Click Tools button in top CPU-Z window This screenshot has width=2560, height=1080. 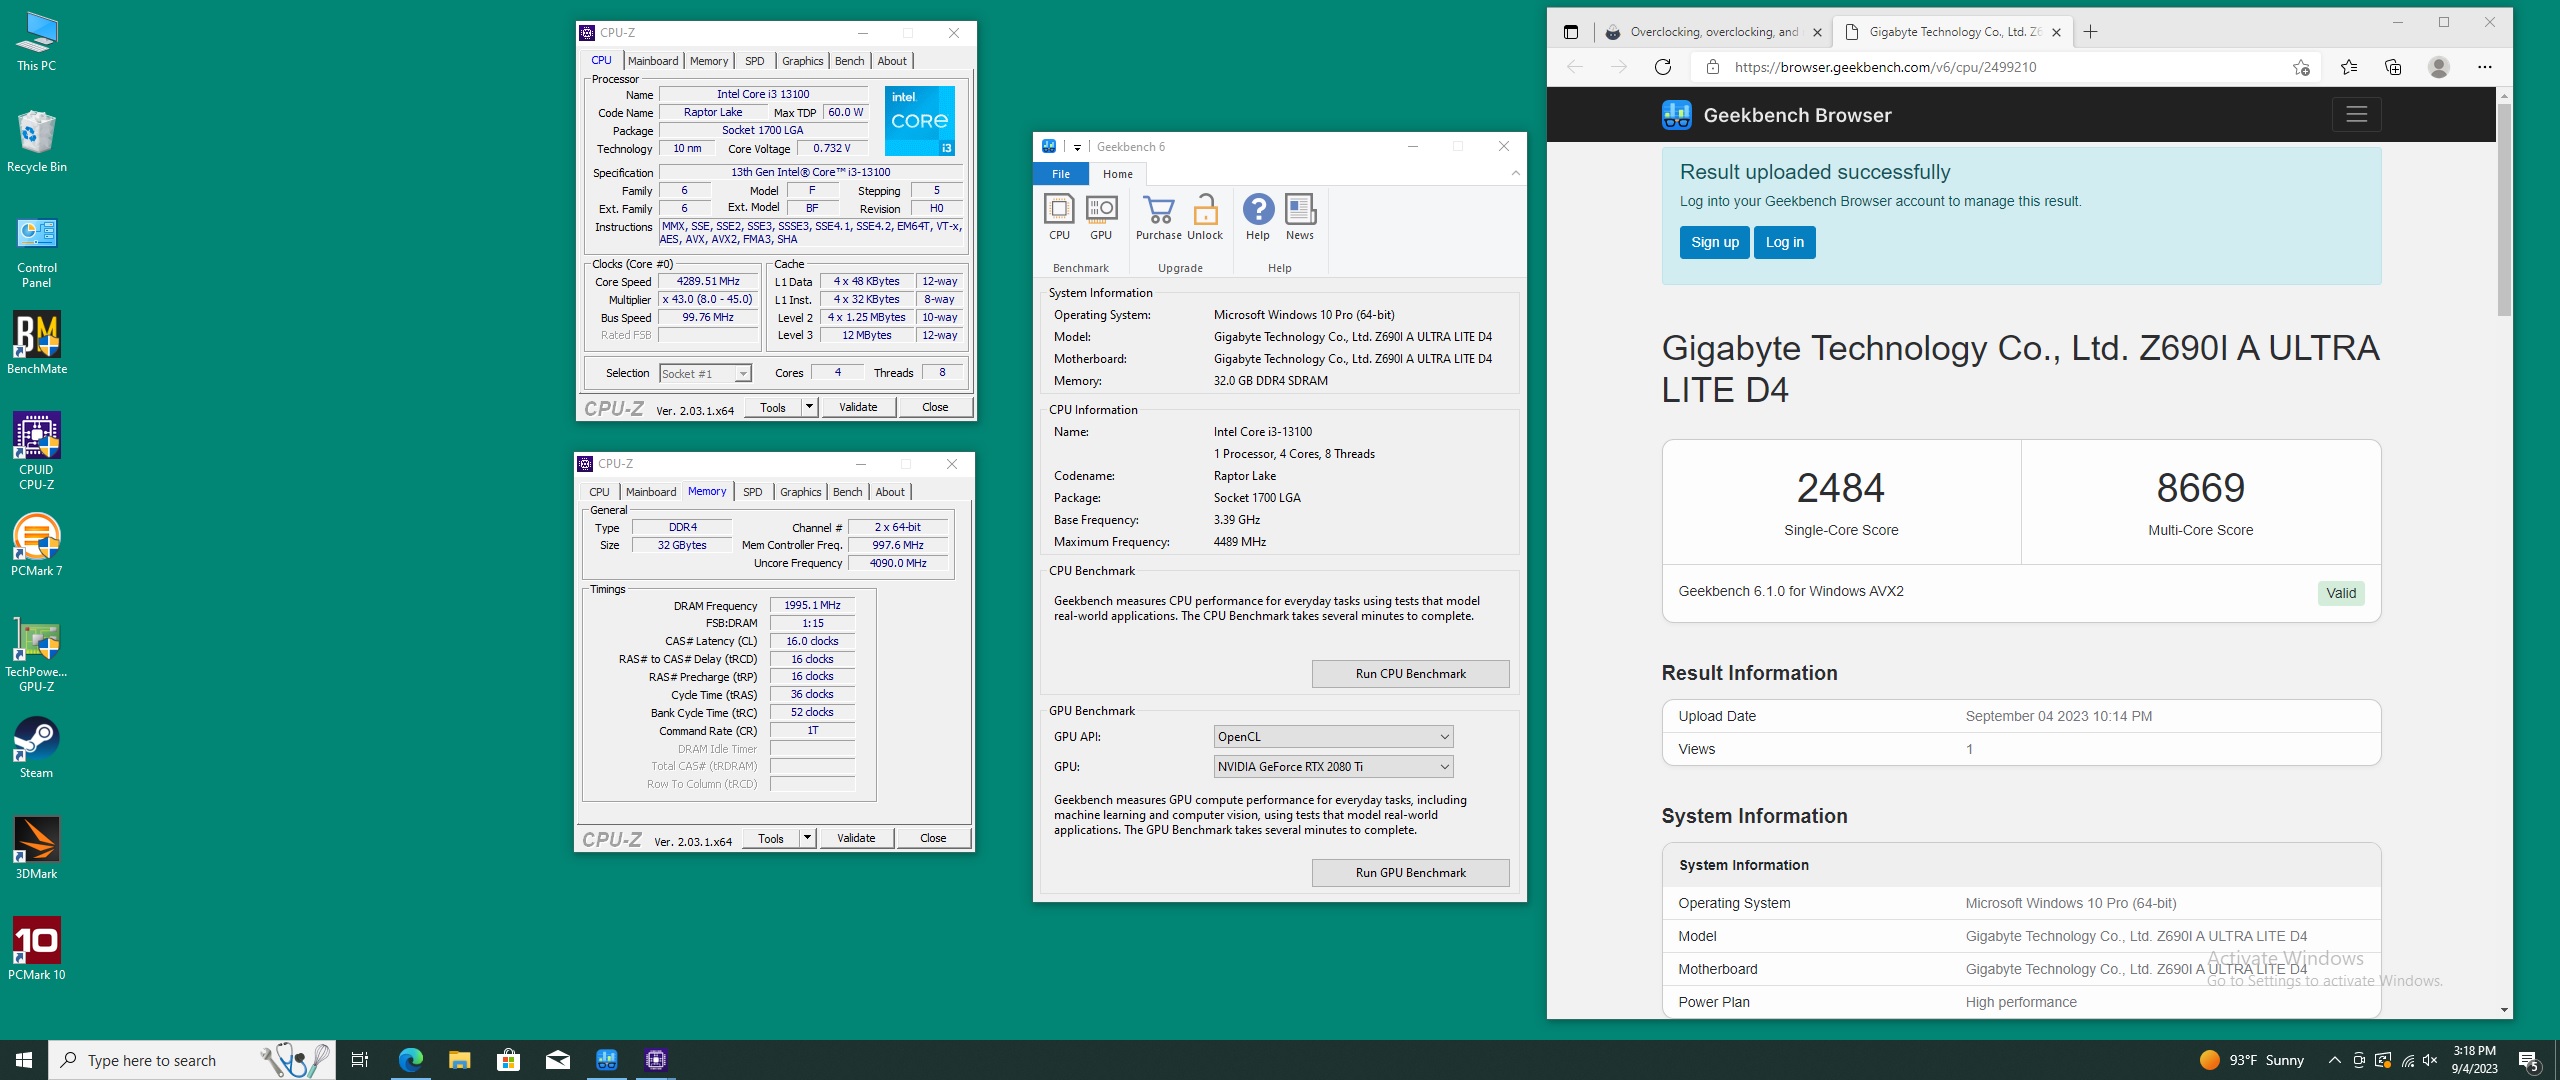point(773,407)
